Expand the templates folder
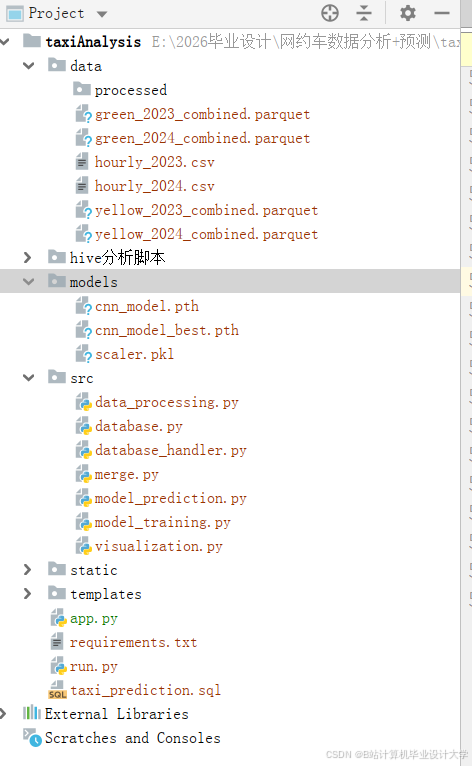Viewport: 472px width, 766px height. 28,594
